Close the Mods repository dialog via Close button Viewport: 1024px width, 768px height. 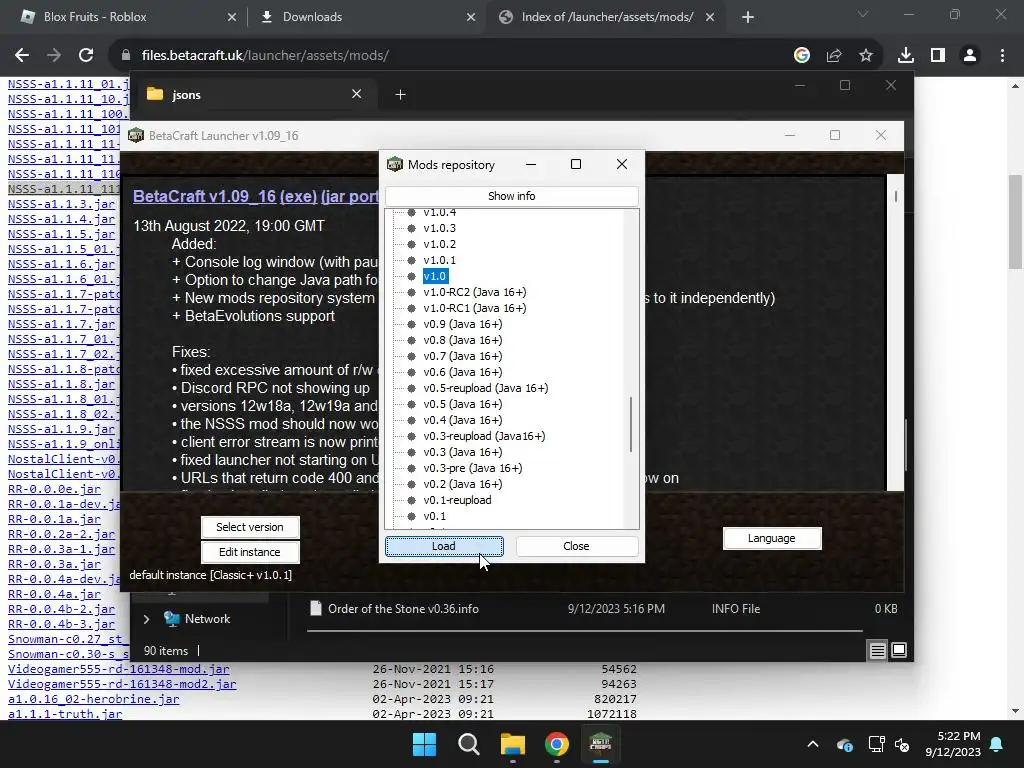coord(576,546)
